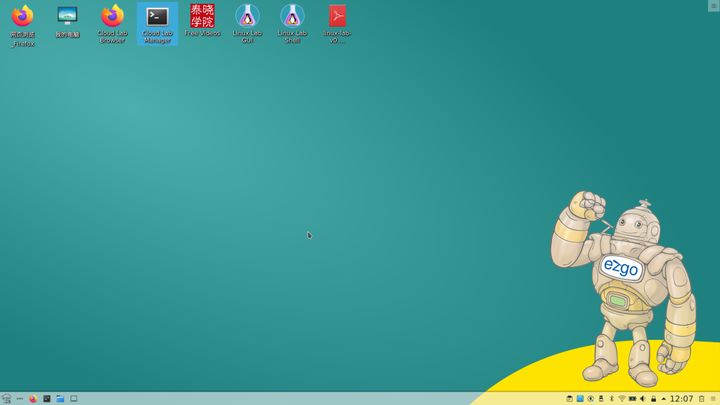The image size is (720, 405).
Task: Expand hidden system tray icons arrow
Action: pos(664,399)
